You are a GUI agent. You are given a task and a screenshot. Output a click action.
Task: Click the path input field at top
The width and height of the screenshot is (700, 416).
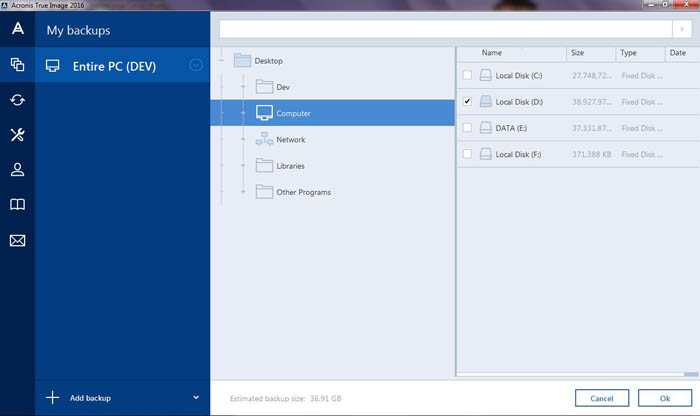pos(446,29)
